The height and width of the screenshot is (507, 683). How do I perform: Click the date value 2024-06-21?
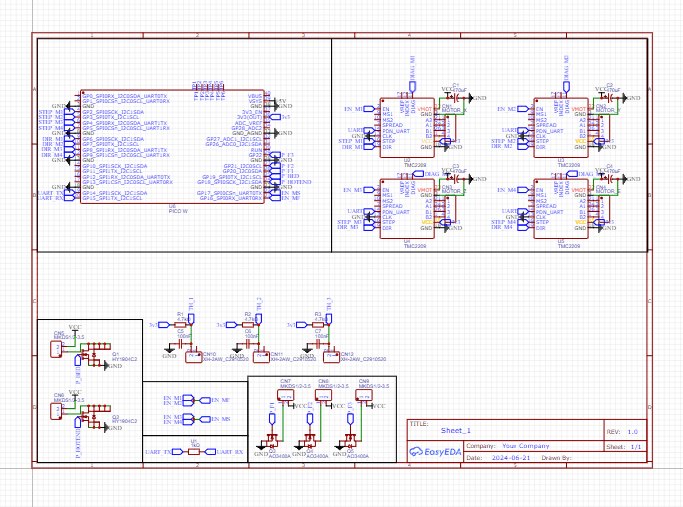click(x=513, y=459)
